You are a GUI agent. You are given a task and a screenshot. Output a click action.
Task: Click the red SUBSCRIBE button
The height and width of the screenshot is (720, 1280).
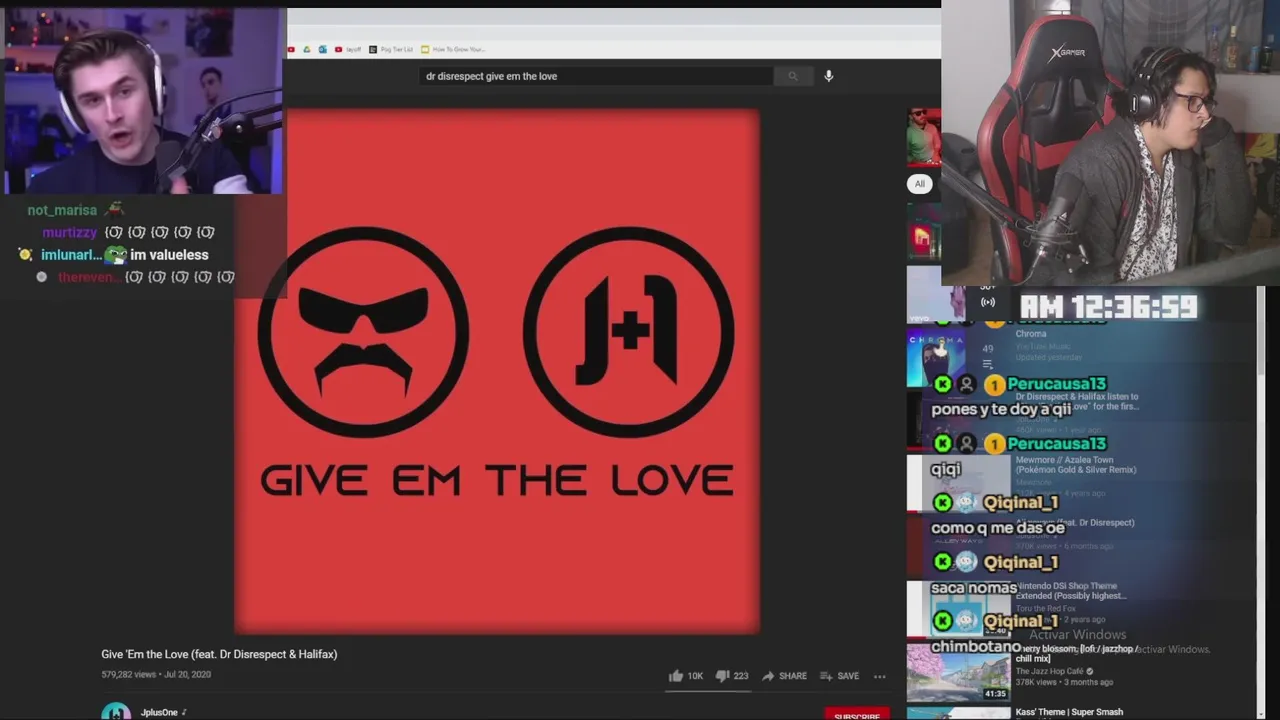(x=857, y=715)
